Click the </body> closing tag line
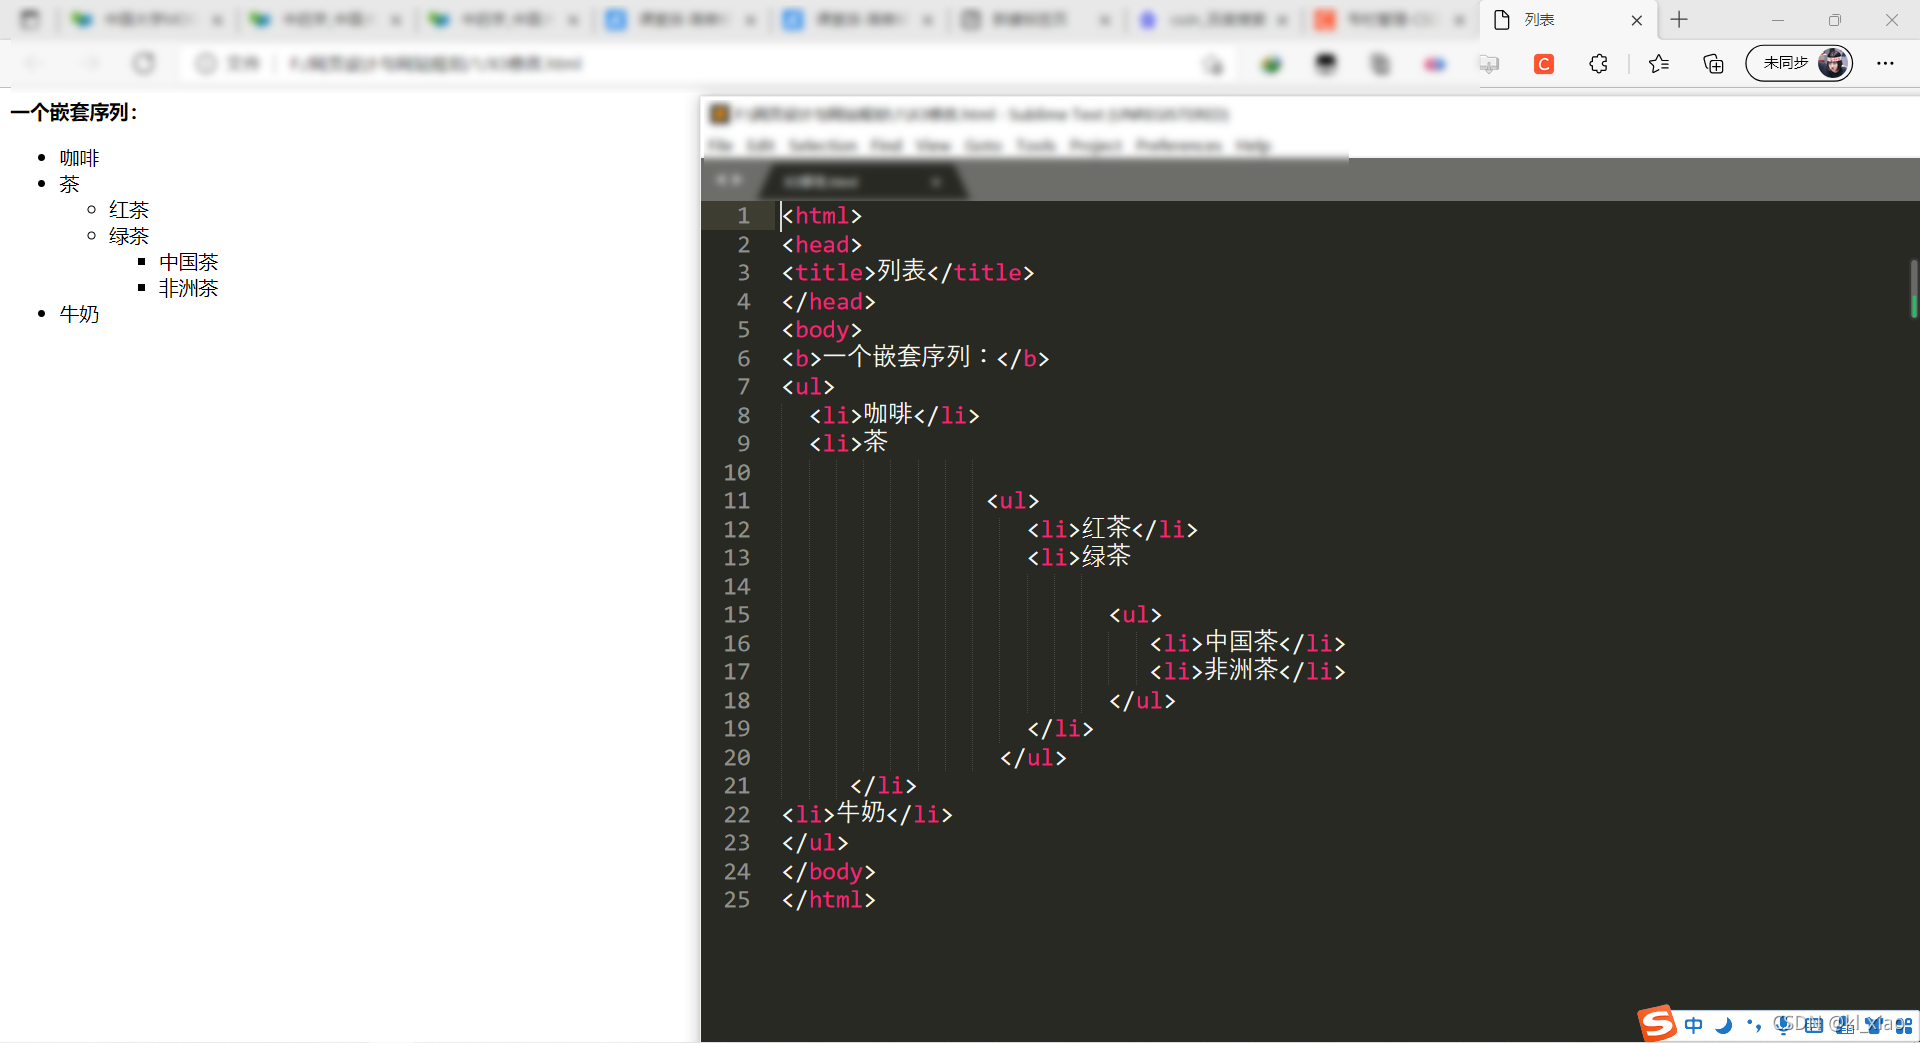 (828, 871)
